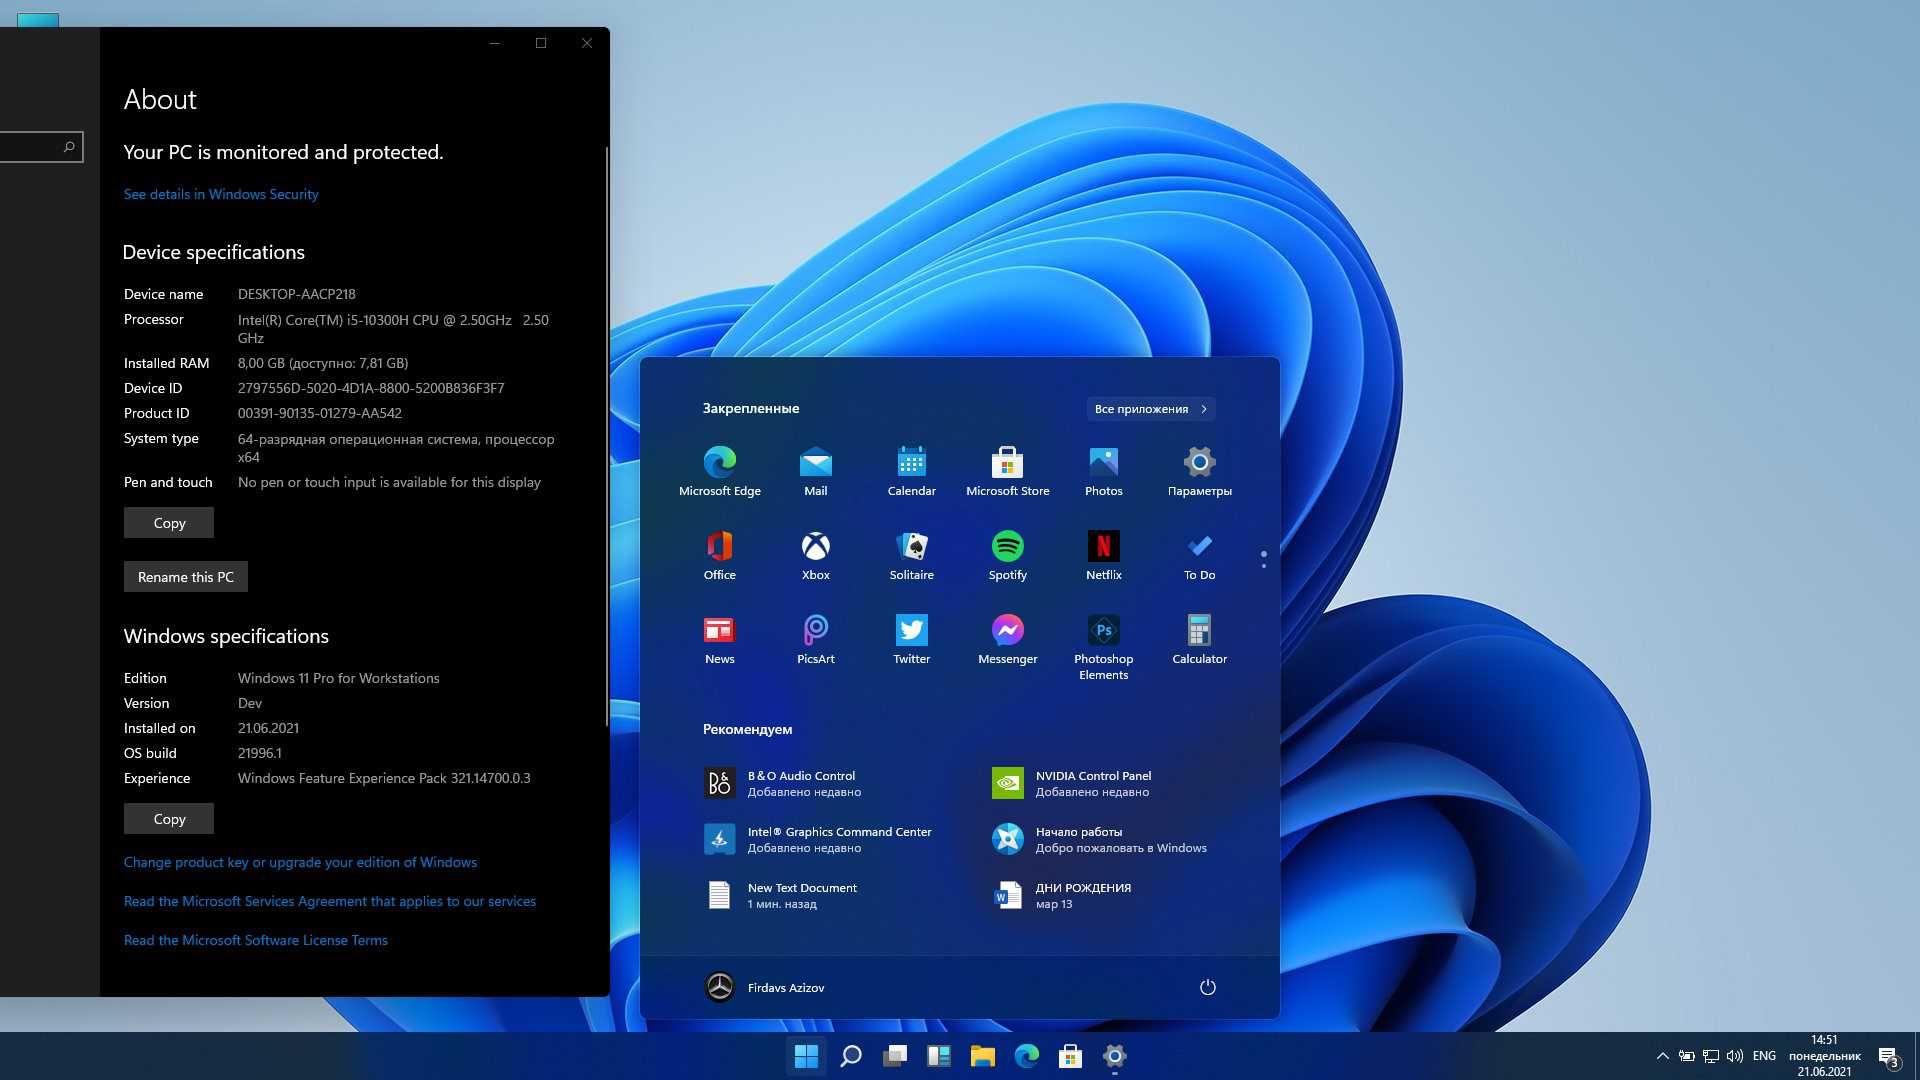1920x1080 pixels.
Task: Launch the Photos app
Action: tap(1104, 471)
